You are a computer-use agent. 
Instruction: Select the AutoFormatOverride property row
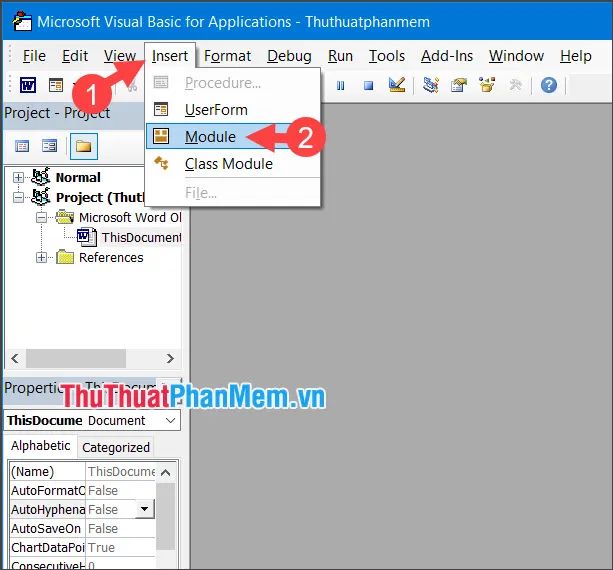(83, 490)
